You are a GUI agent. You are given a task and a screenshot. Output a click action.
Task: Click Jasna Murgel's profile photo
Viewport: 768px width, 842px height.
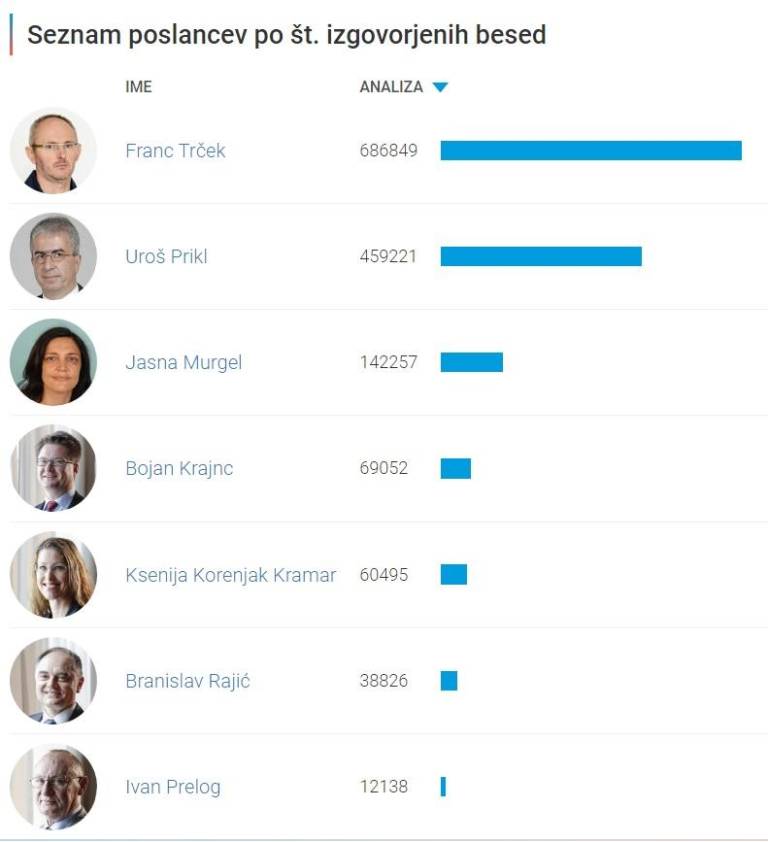53,362
